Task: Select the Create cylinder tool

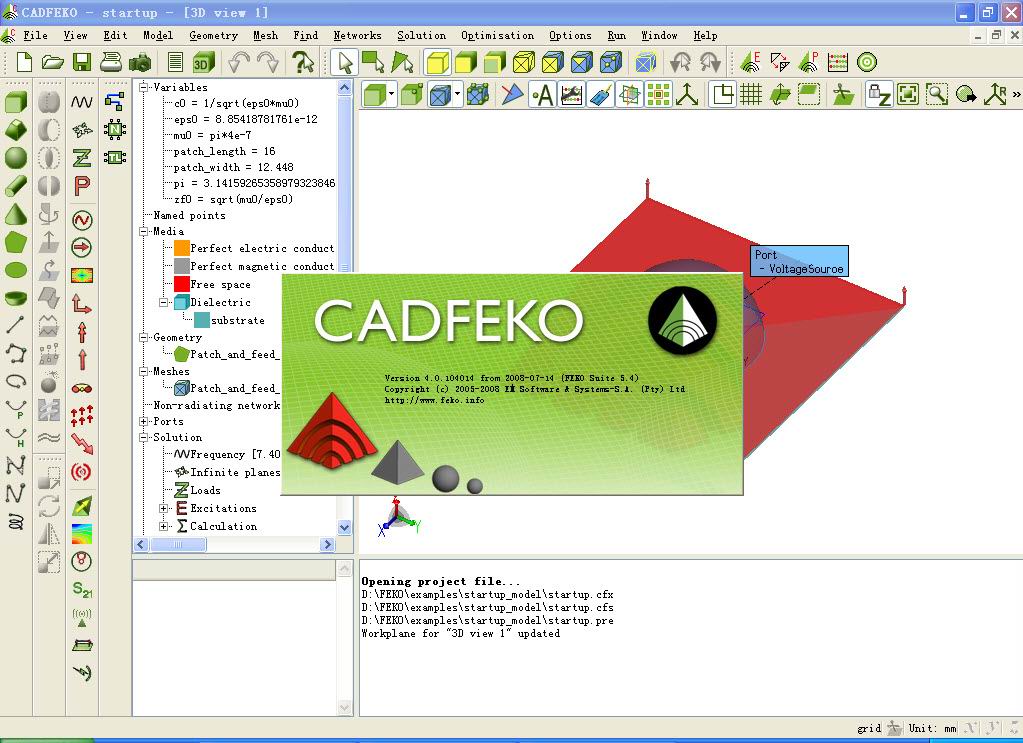Action: 16,185
